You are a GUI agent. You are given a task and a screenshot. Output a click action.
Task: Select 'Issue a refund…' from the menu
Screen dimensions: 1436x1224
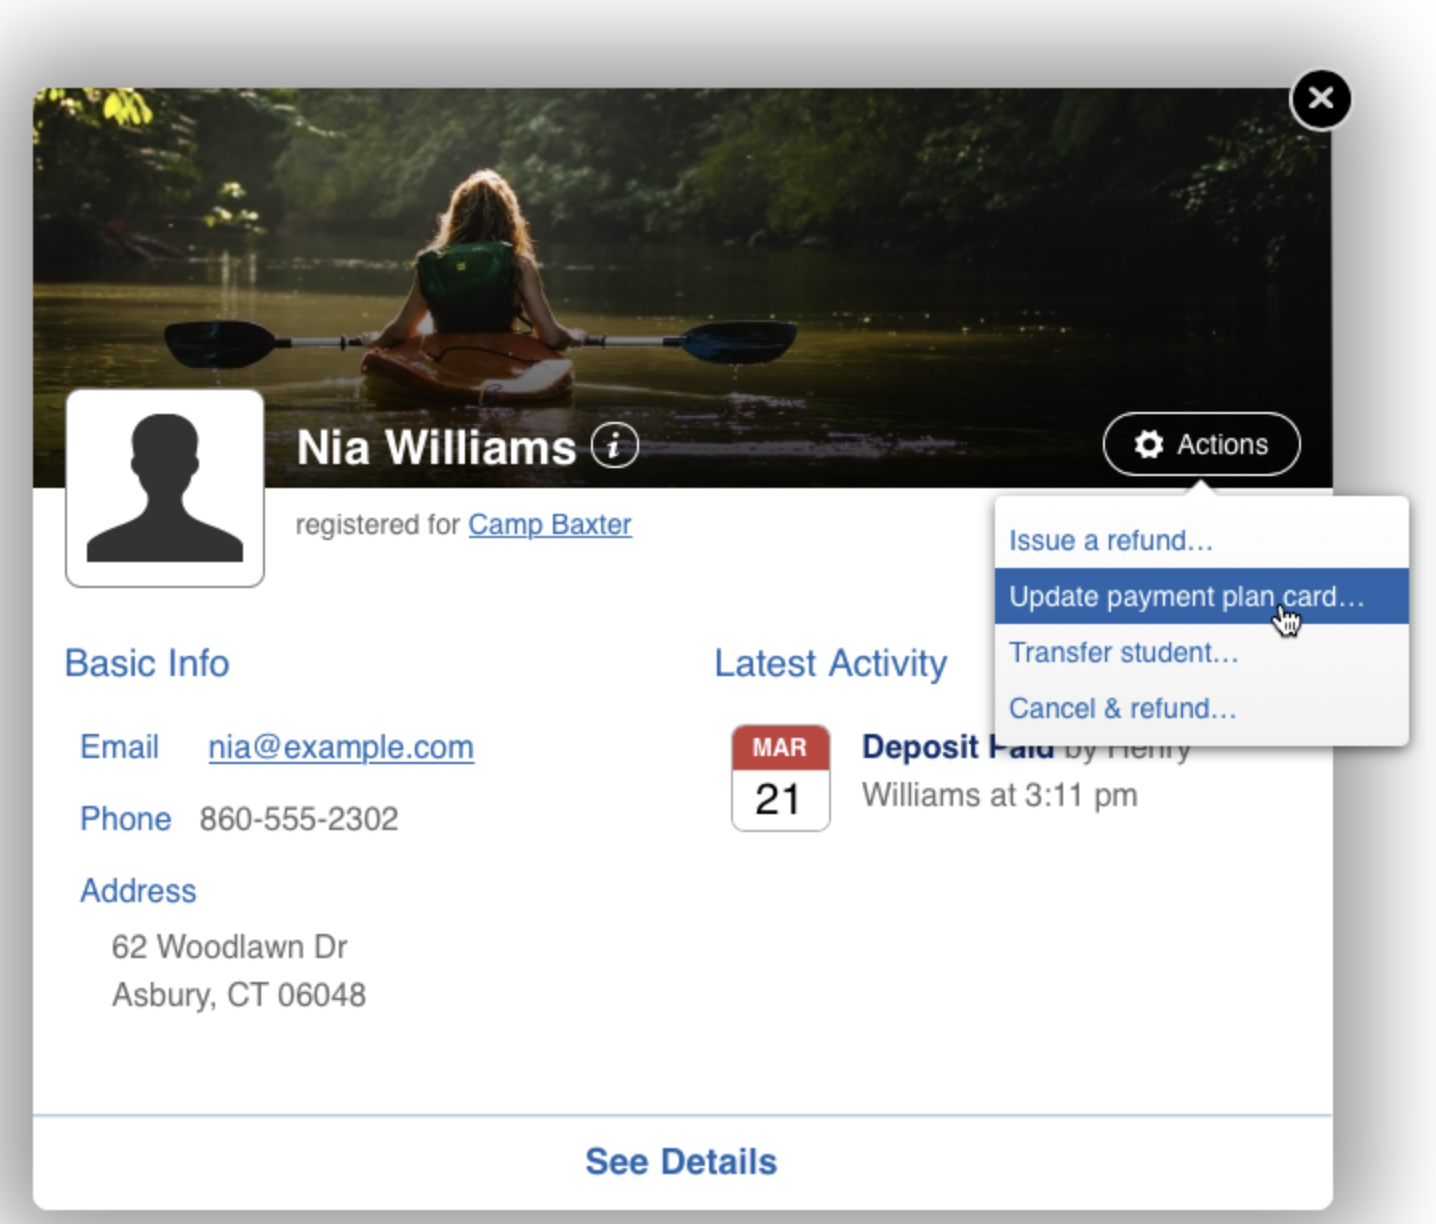(1110, 541)
